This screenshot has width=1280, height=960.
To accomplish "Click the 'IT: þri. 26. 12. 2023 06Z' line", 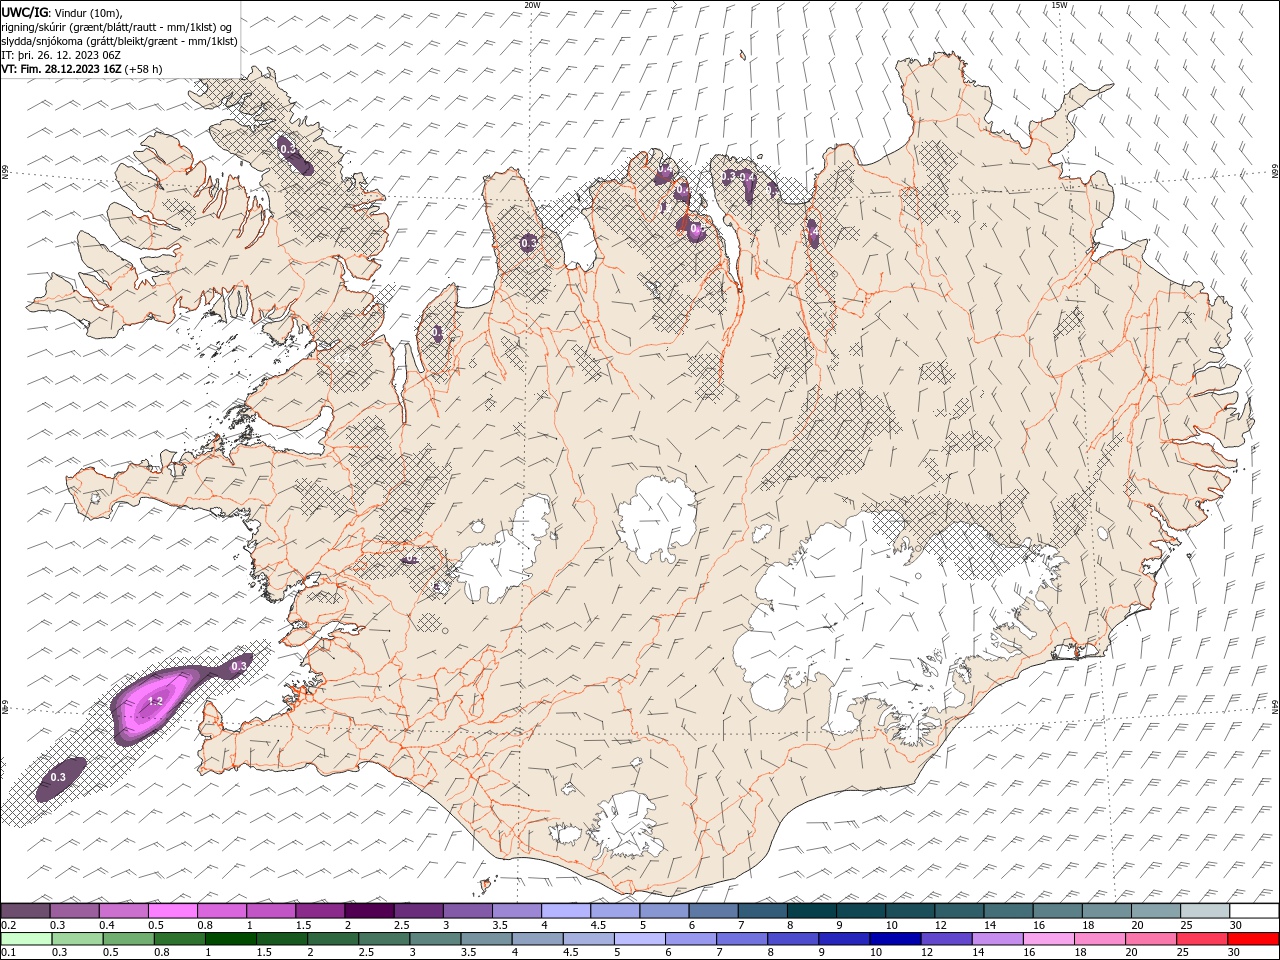I will [x=61, y=55].
